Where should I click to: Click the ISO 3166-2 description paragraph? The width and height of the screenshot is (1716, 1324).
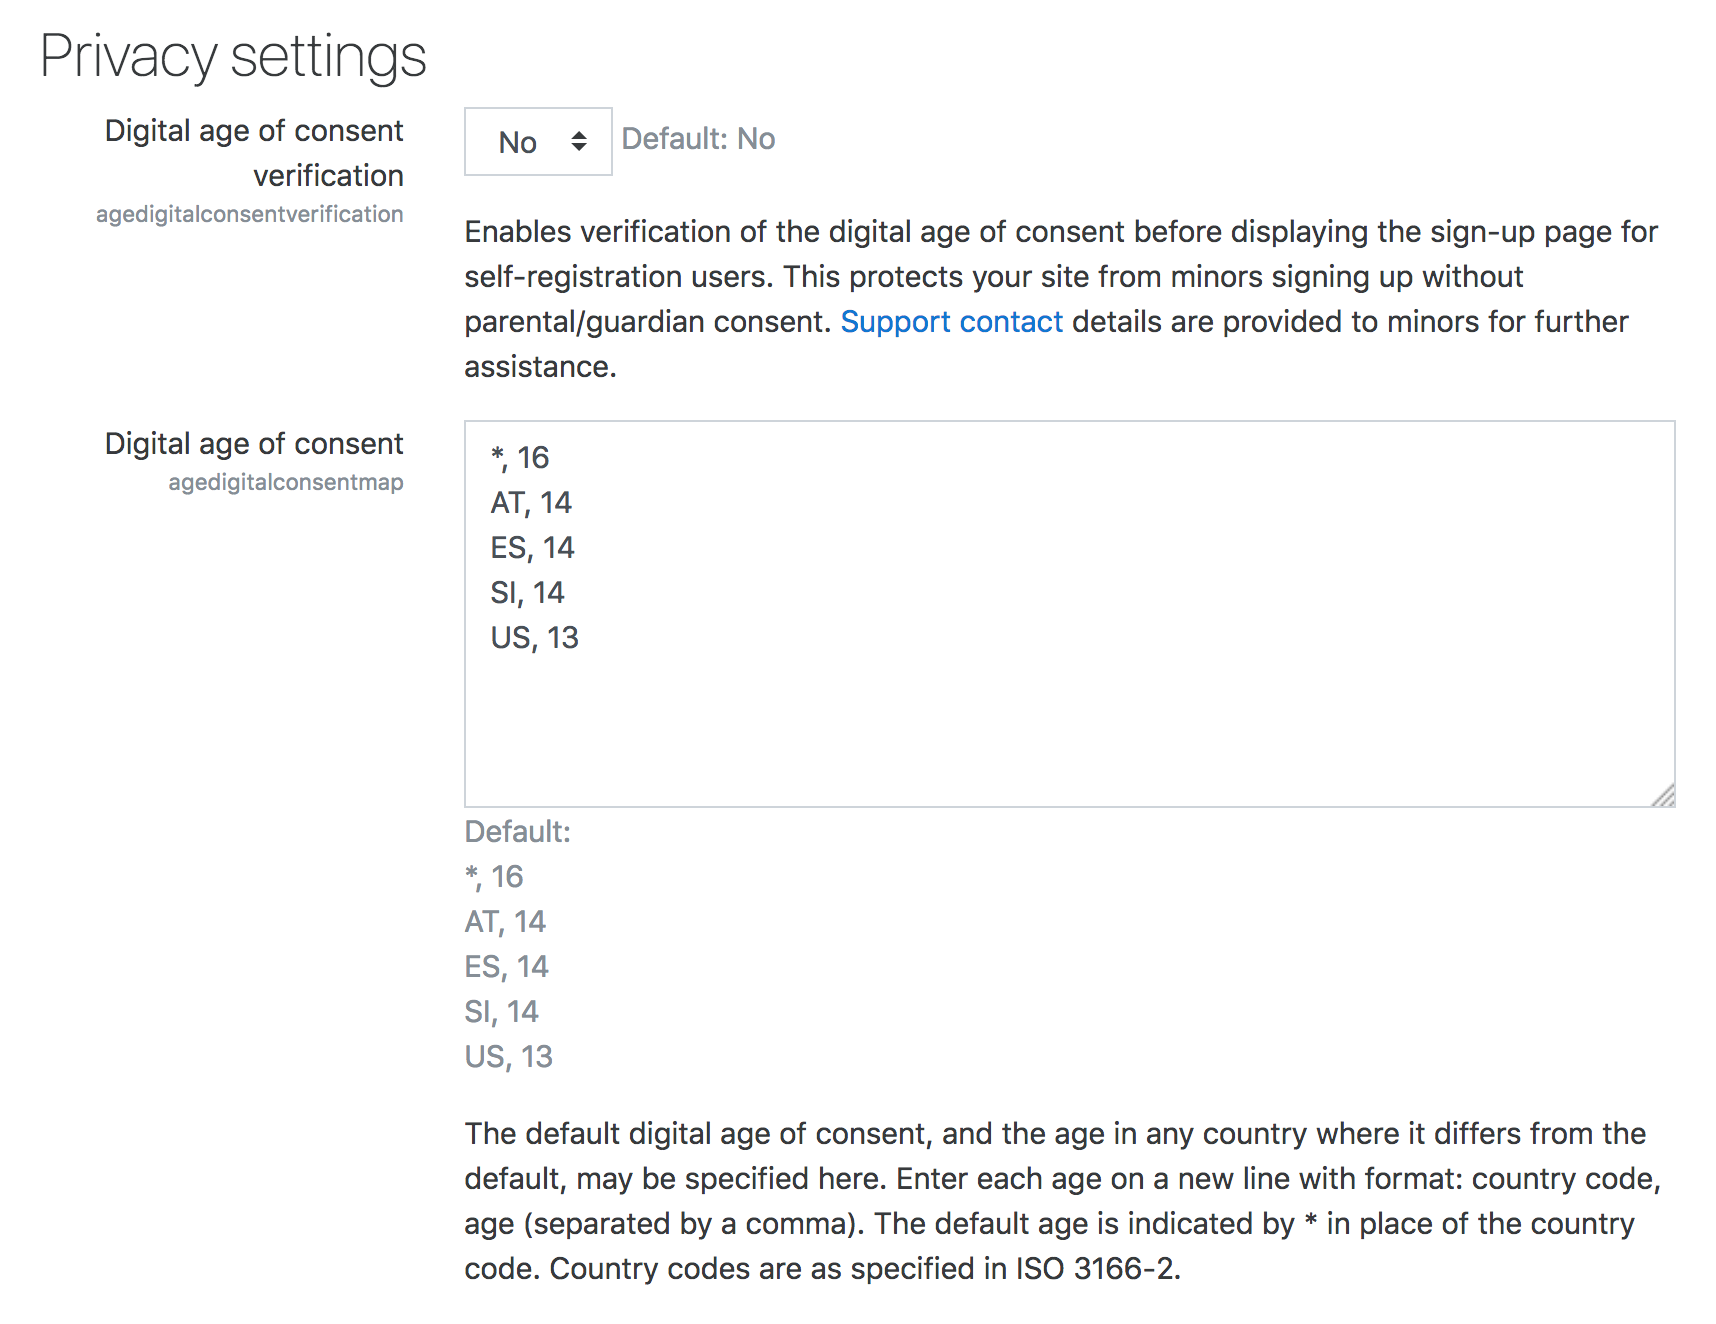tap(1062, 1201)
